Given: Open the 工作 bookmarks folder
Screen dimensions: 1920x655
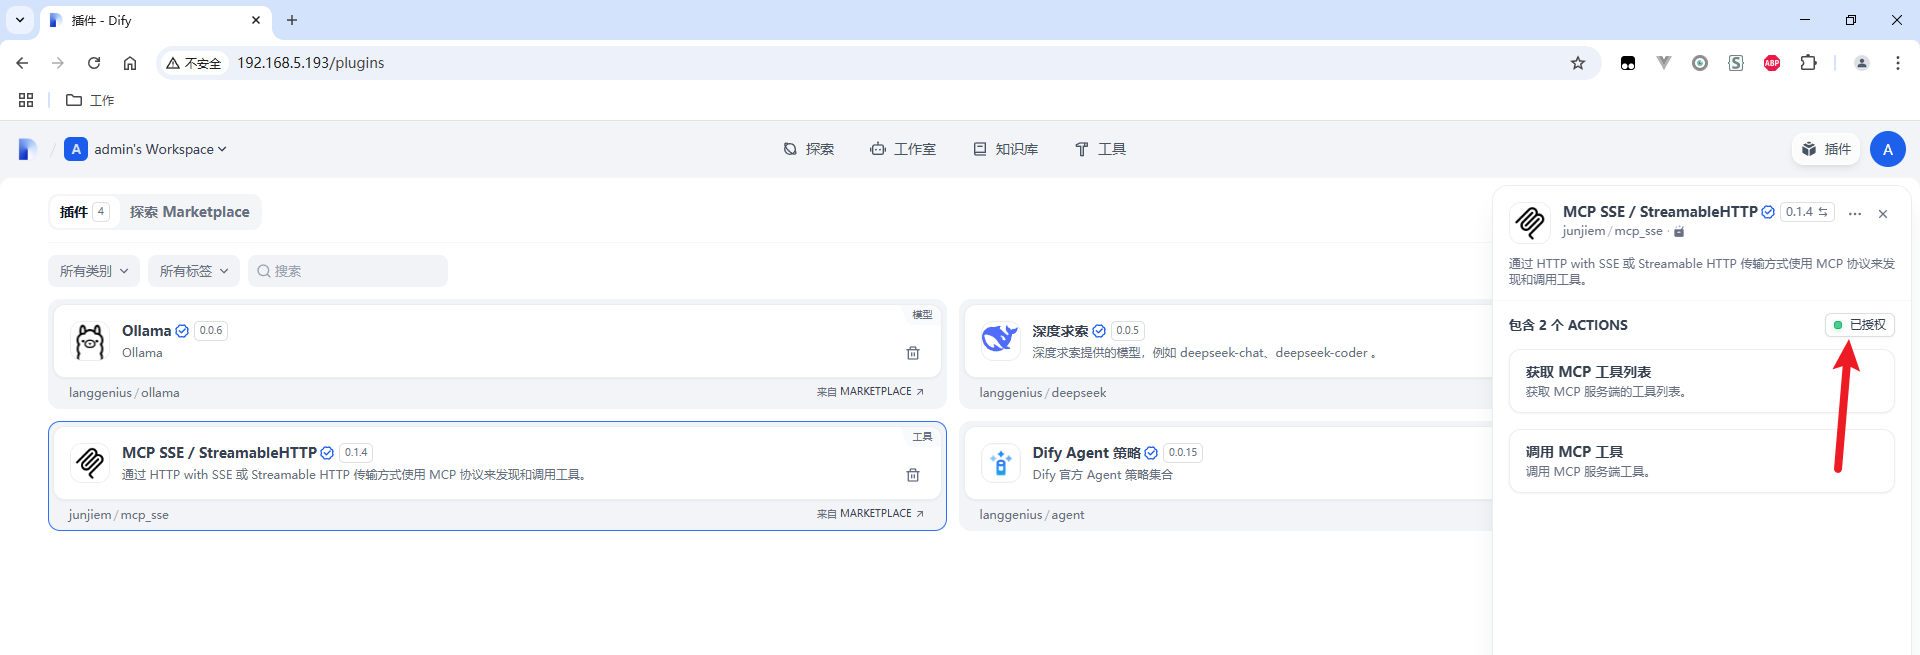Looking at the screenshot, I should click(90, 100).
